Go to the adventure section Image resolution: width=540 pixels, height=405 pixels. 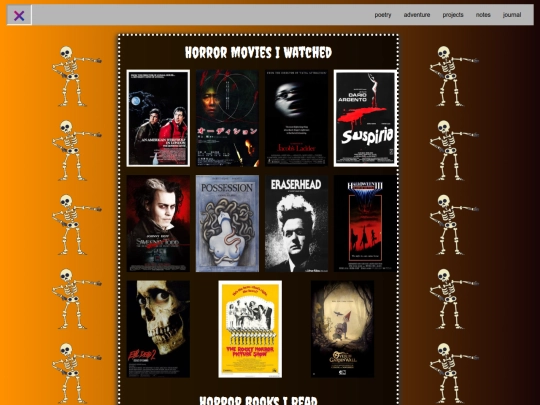417,15
